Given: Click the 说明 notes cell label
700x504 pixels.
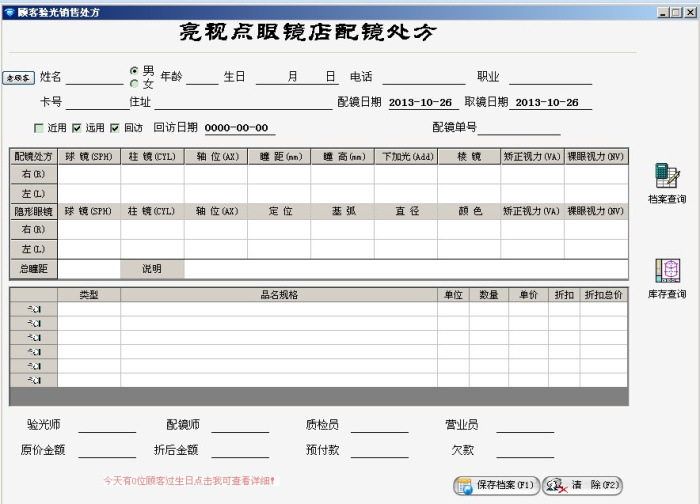Looking at the screenshot, I should [152, 269].
